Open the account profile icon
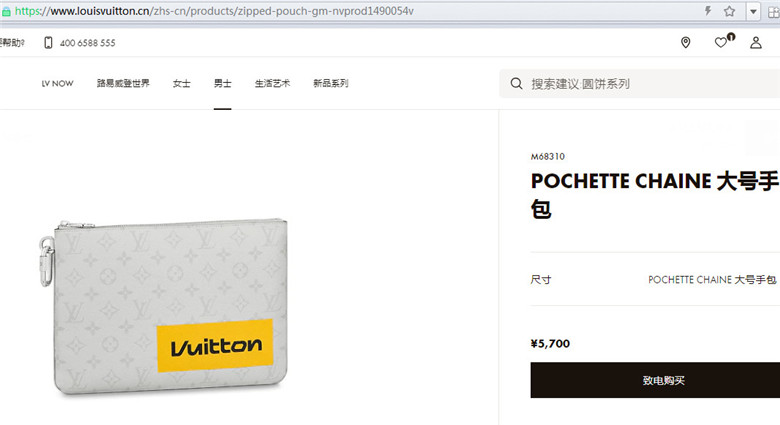This screenshot has height=425, width=780. [756, 43]
